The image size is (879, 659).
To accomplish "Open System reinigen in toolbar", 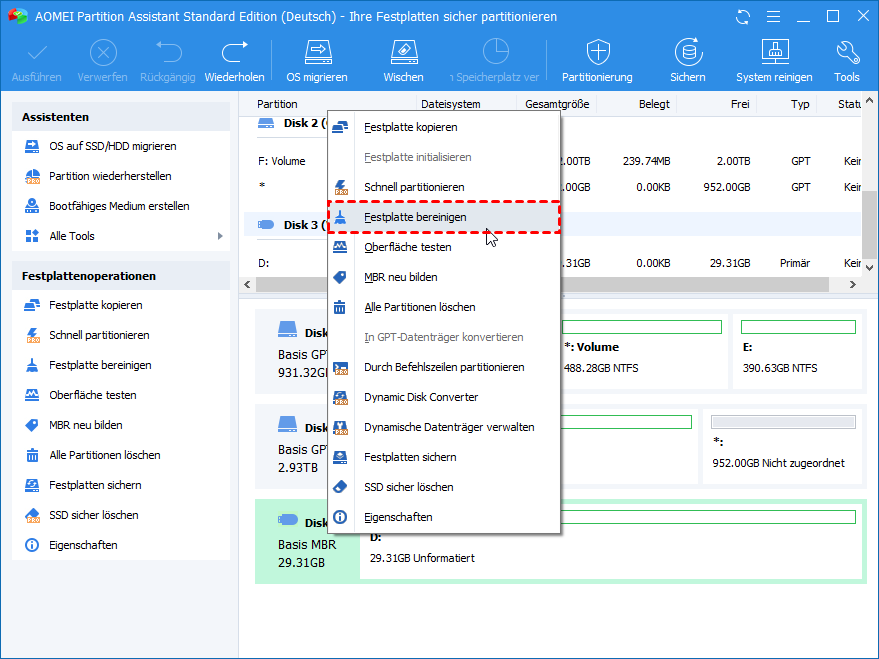I will (x=774, y=61).
